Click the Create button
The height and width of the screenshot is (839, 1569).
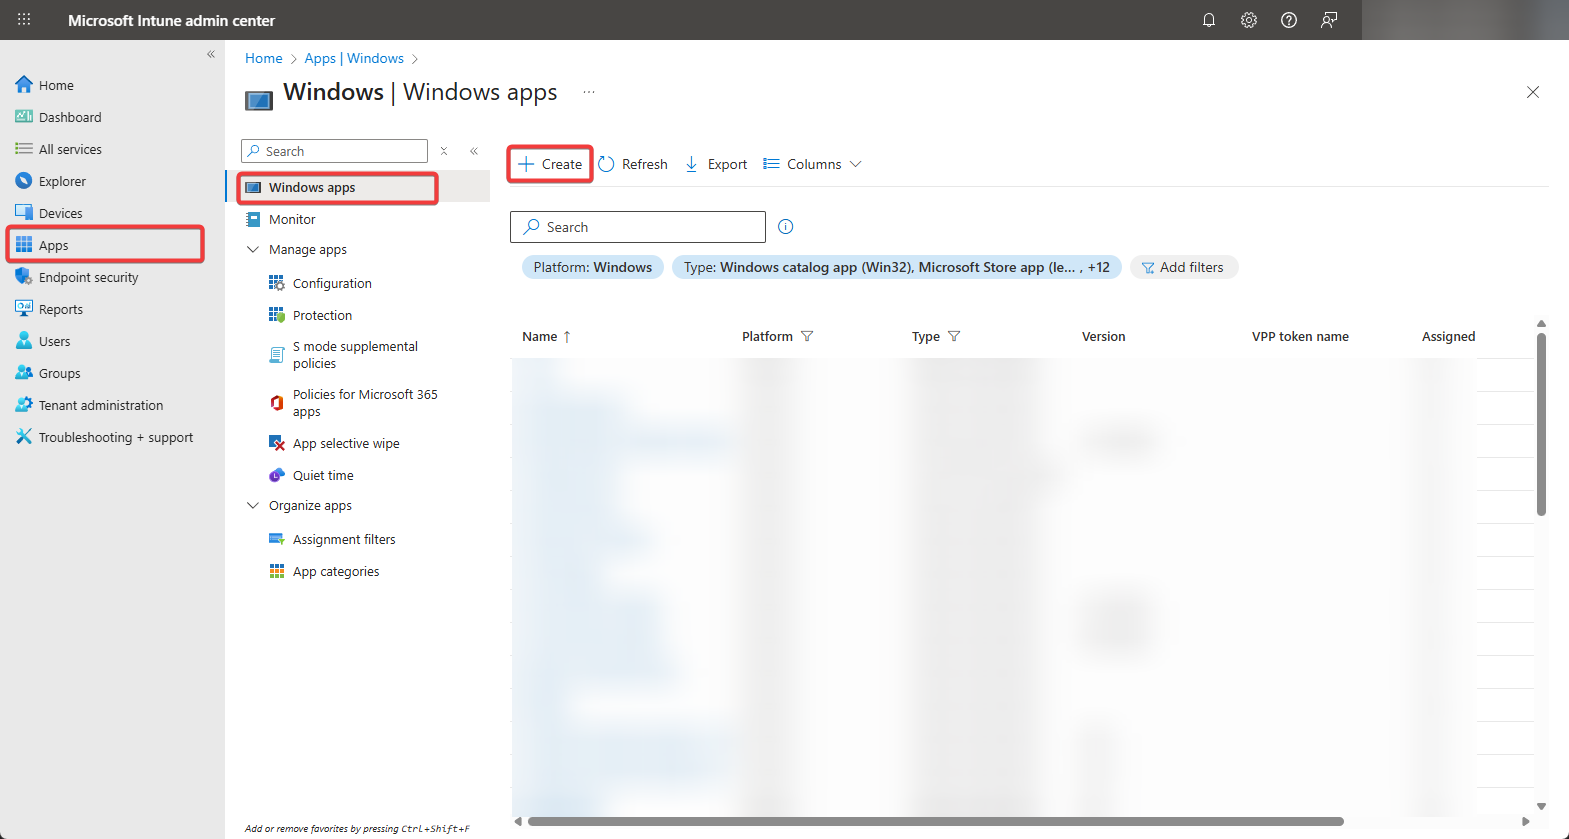(550, 164)
